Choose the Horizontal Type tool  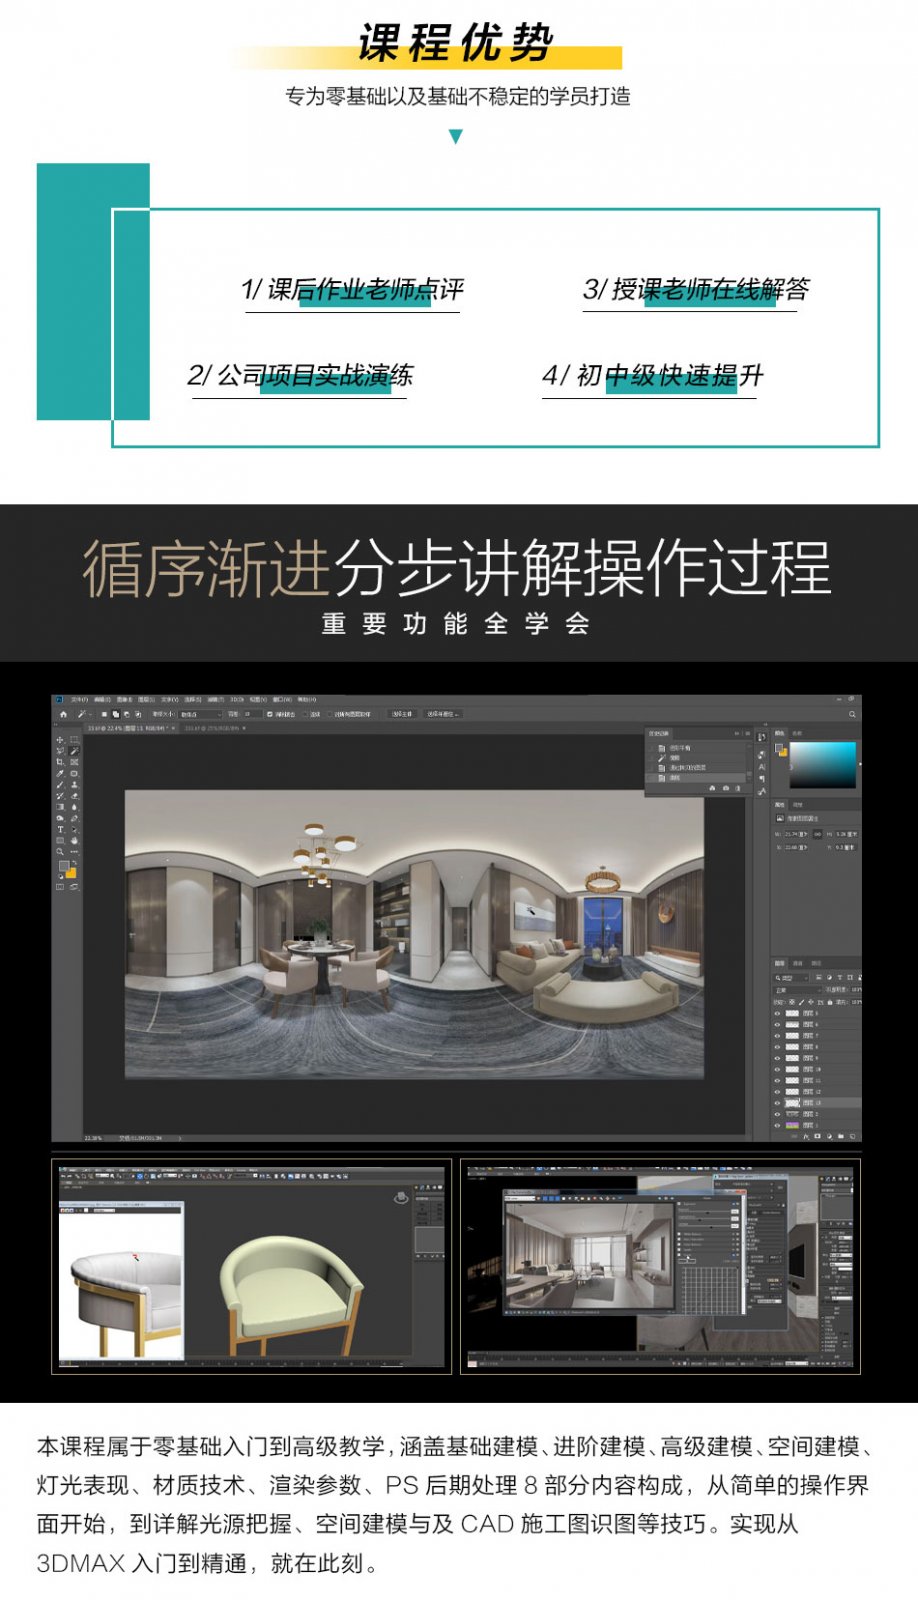[x=60, y=829]
